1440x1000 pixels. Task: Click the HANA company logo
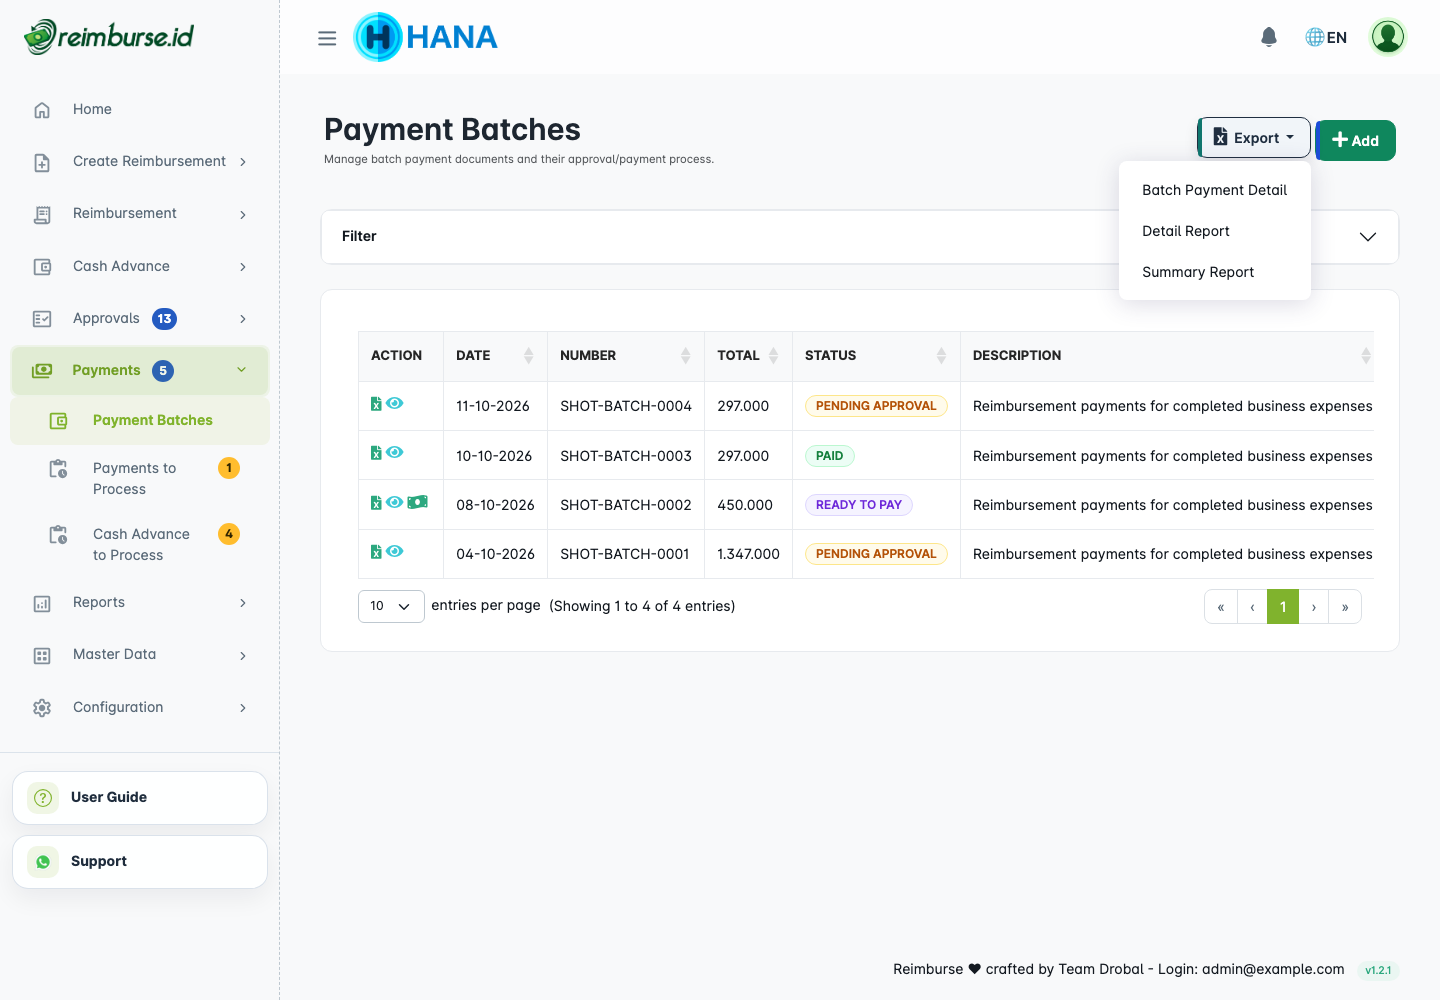click(x=426, y=37)
